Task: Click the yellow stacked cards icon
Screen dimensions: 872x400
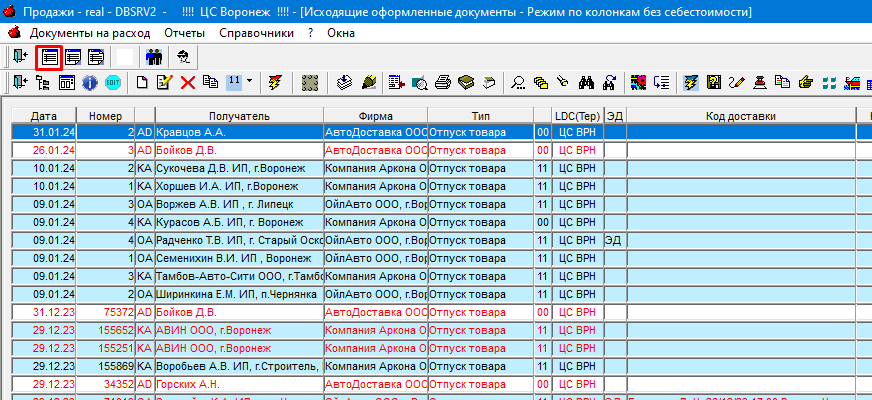Action: coord(541,82)
